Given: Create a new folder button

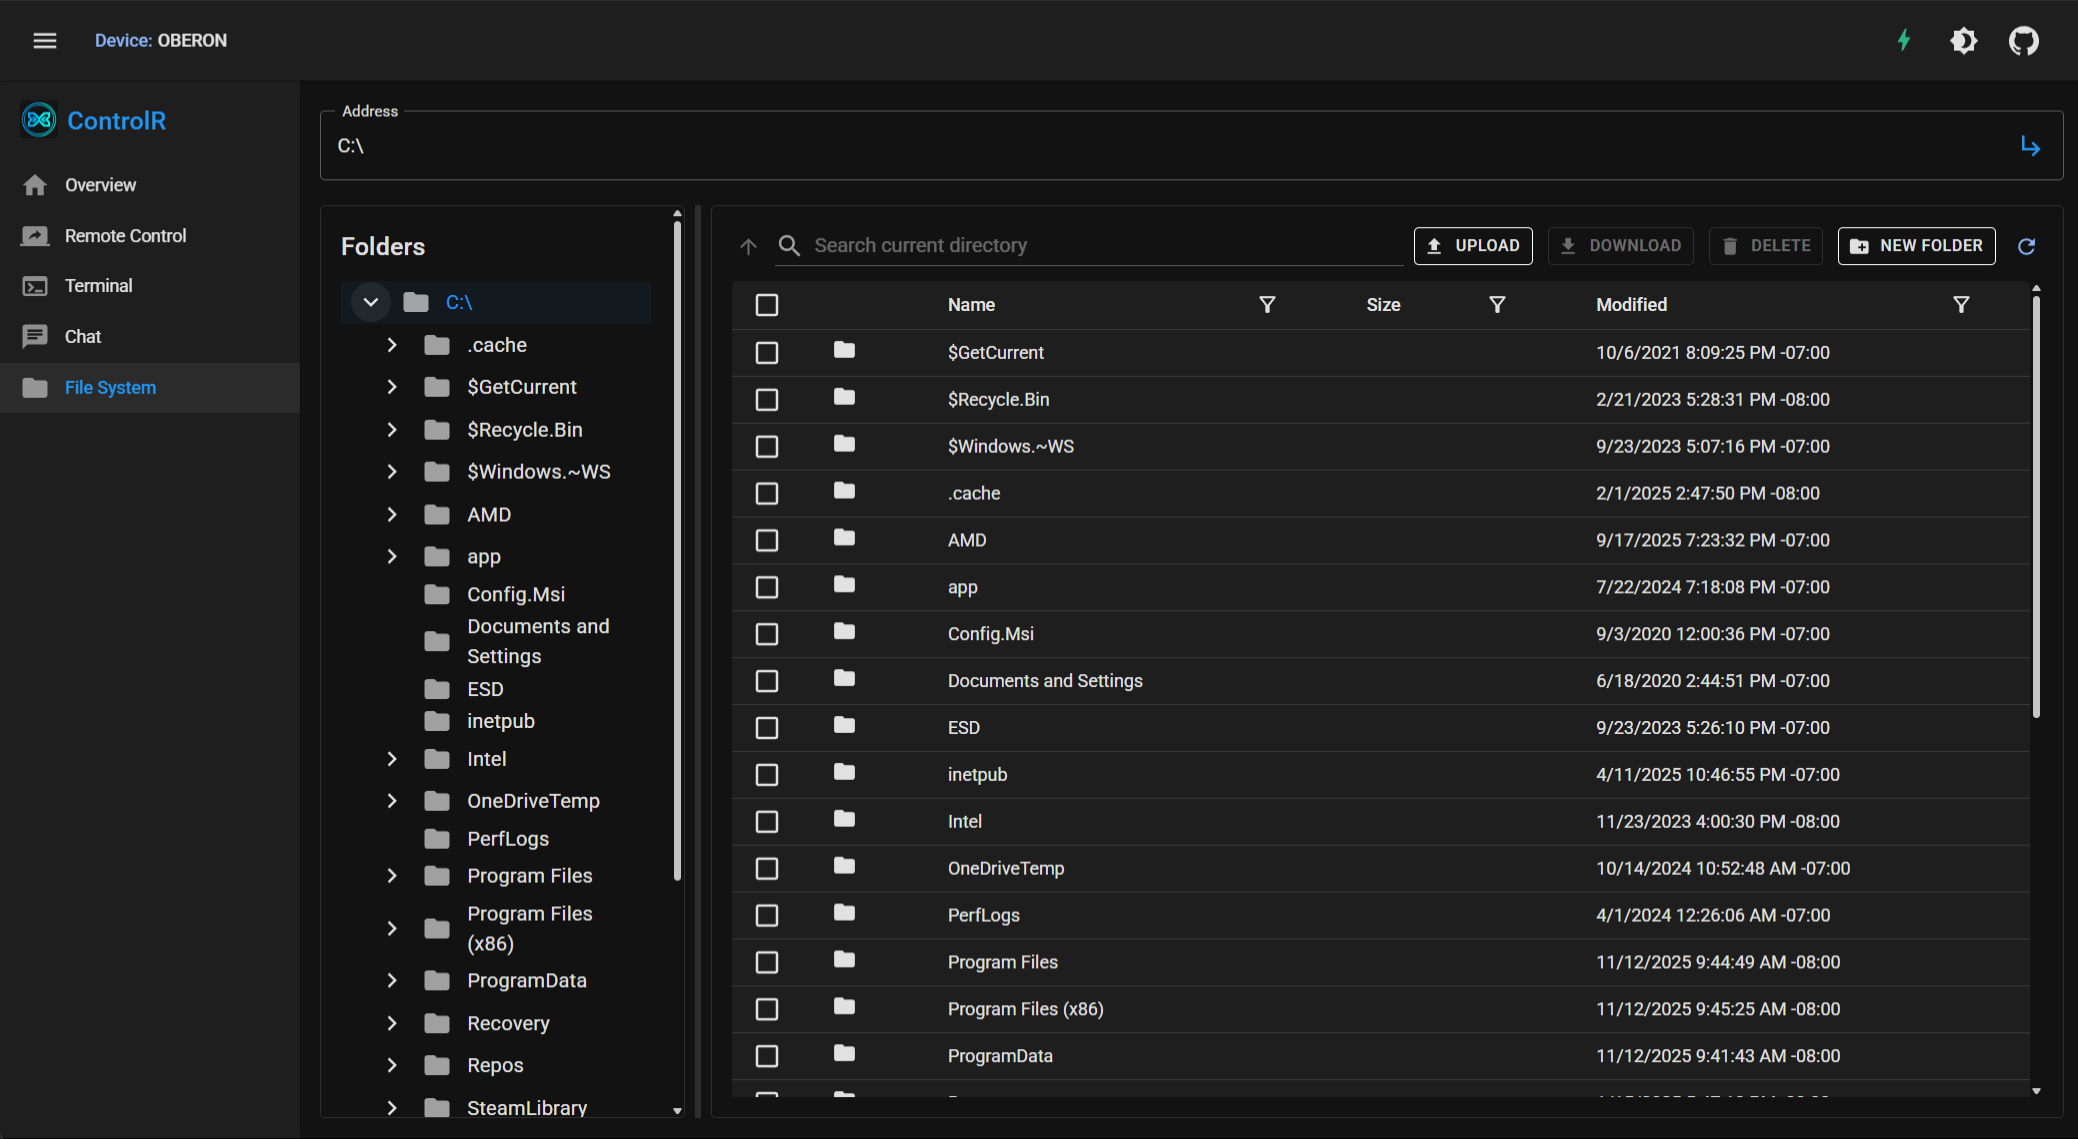Looking at the screenshot, I should click(1916, 246).
